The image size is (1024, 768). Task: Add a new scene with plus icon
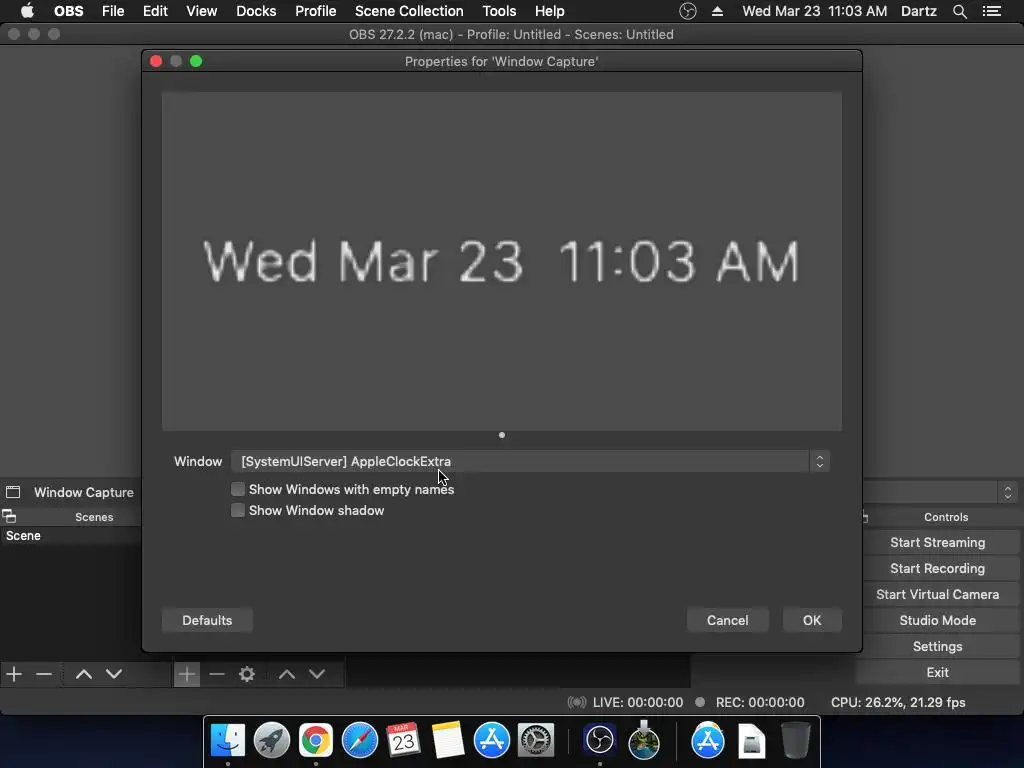tap(14, 673)
